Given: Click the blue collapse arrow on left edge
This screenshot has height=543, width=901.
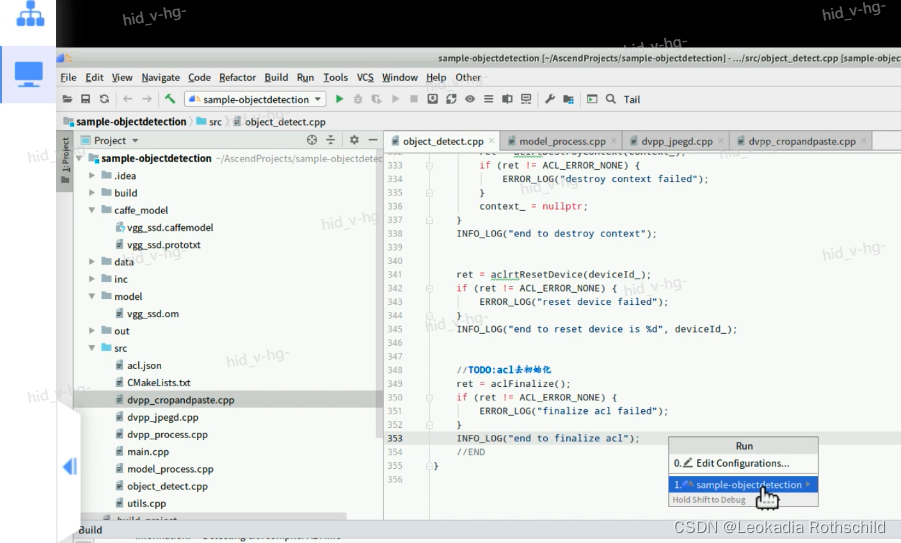Looking at the screenshot, I should (70, 466).
